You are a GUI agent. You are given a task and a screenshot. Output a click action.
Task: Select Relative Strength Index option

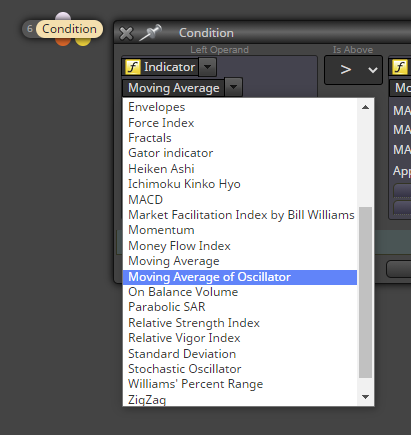(x=240, y=323)
